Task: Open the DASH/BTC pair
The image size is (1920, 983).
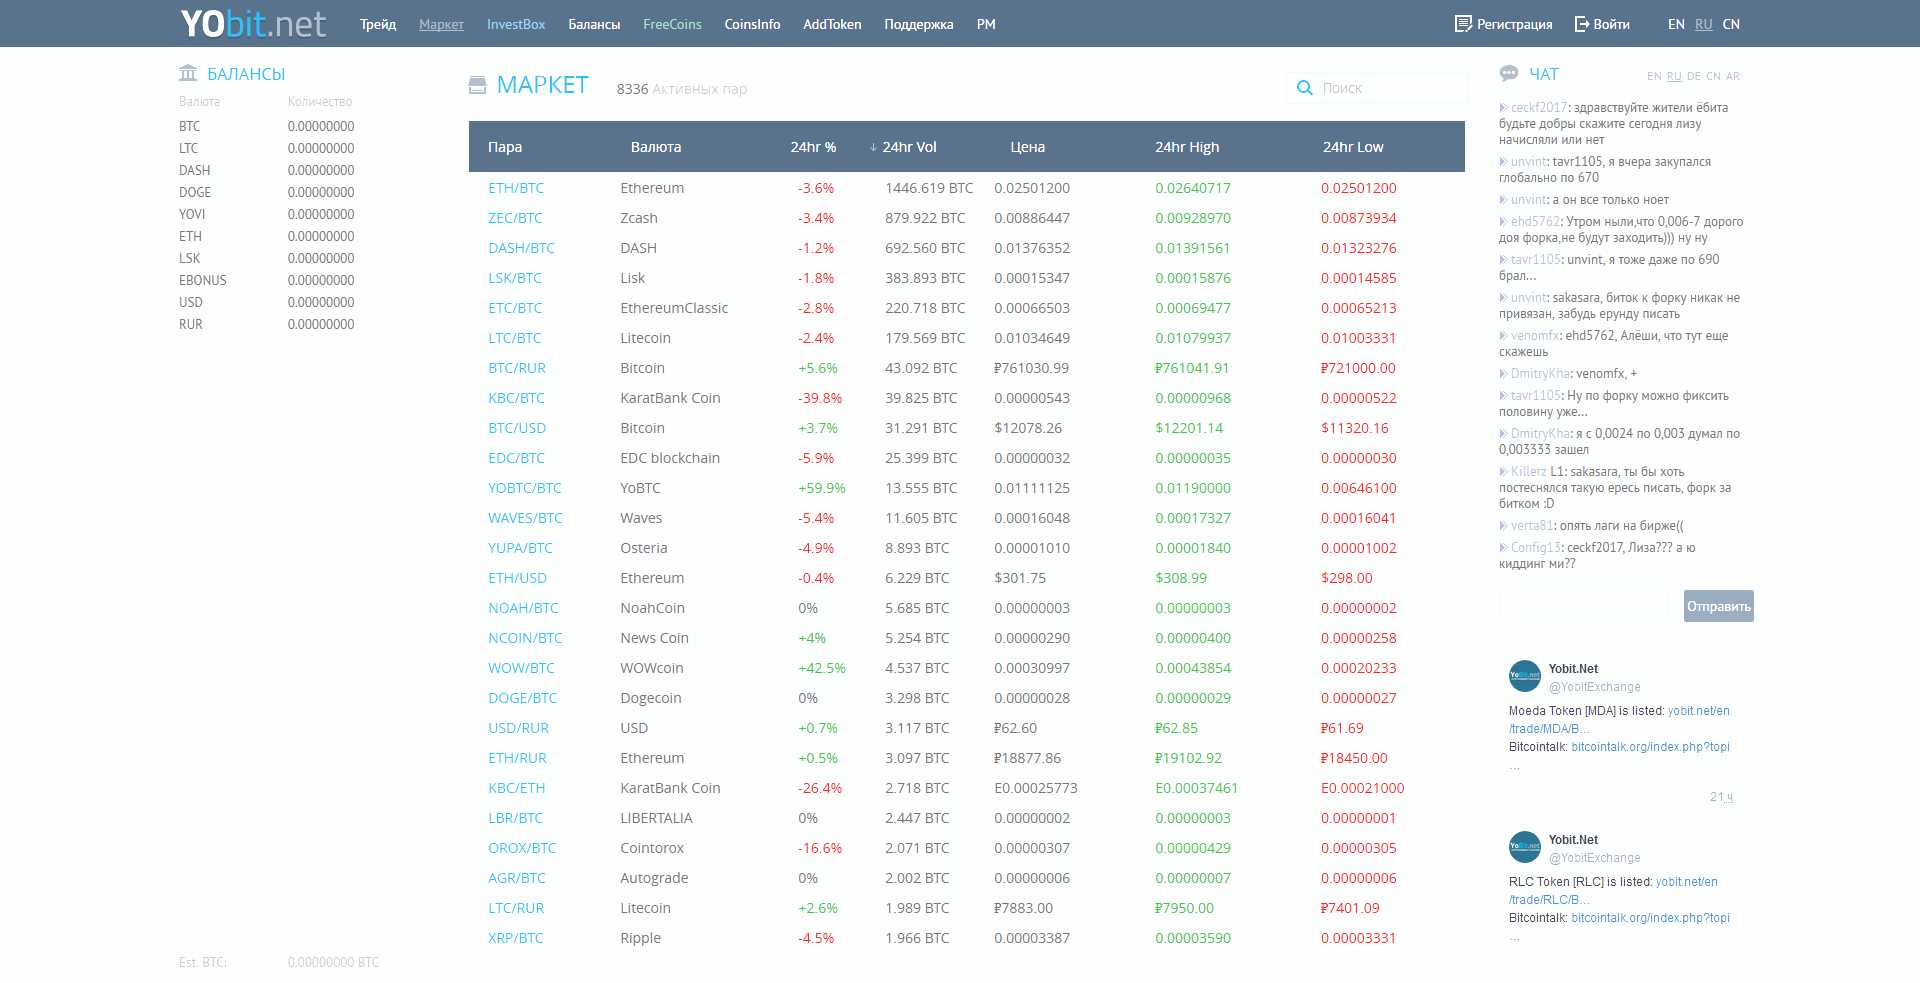Action: click(x=521, y=248)
